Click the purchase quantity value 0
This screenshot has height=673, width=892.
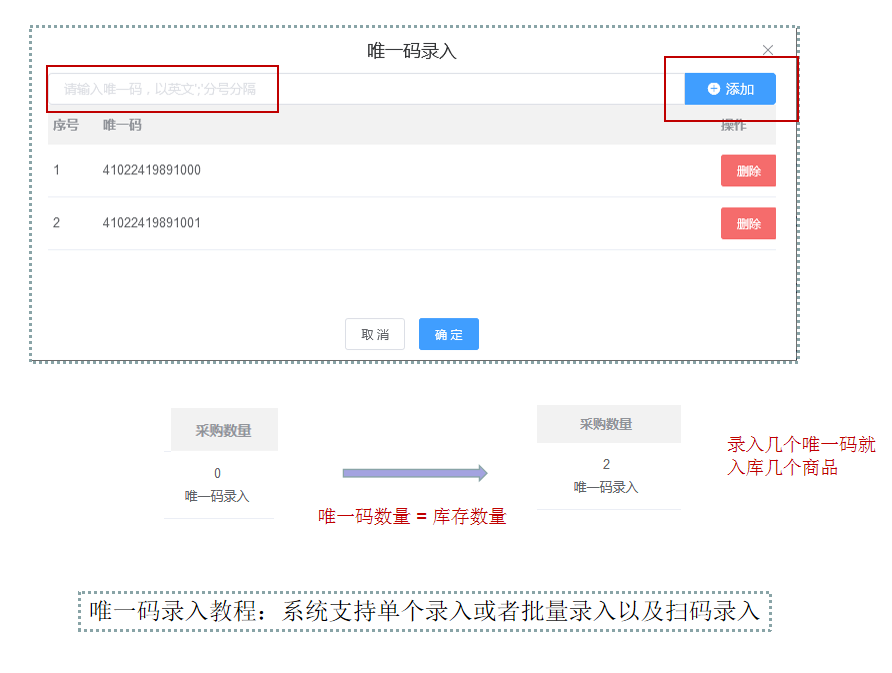point(217,473)
